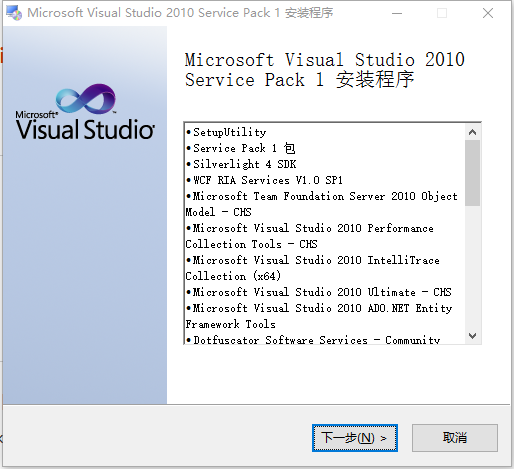Select the WCF RIA Services V1.0 SP1 entry
The image size is (514, 469).
[x=264, y=180]
